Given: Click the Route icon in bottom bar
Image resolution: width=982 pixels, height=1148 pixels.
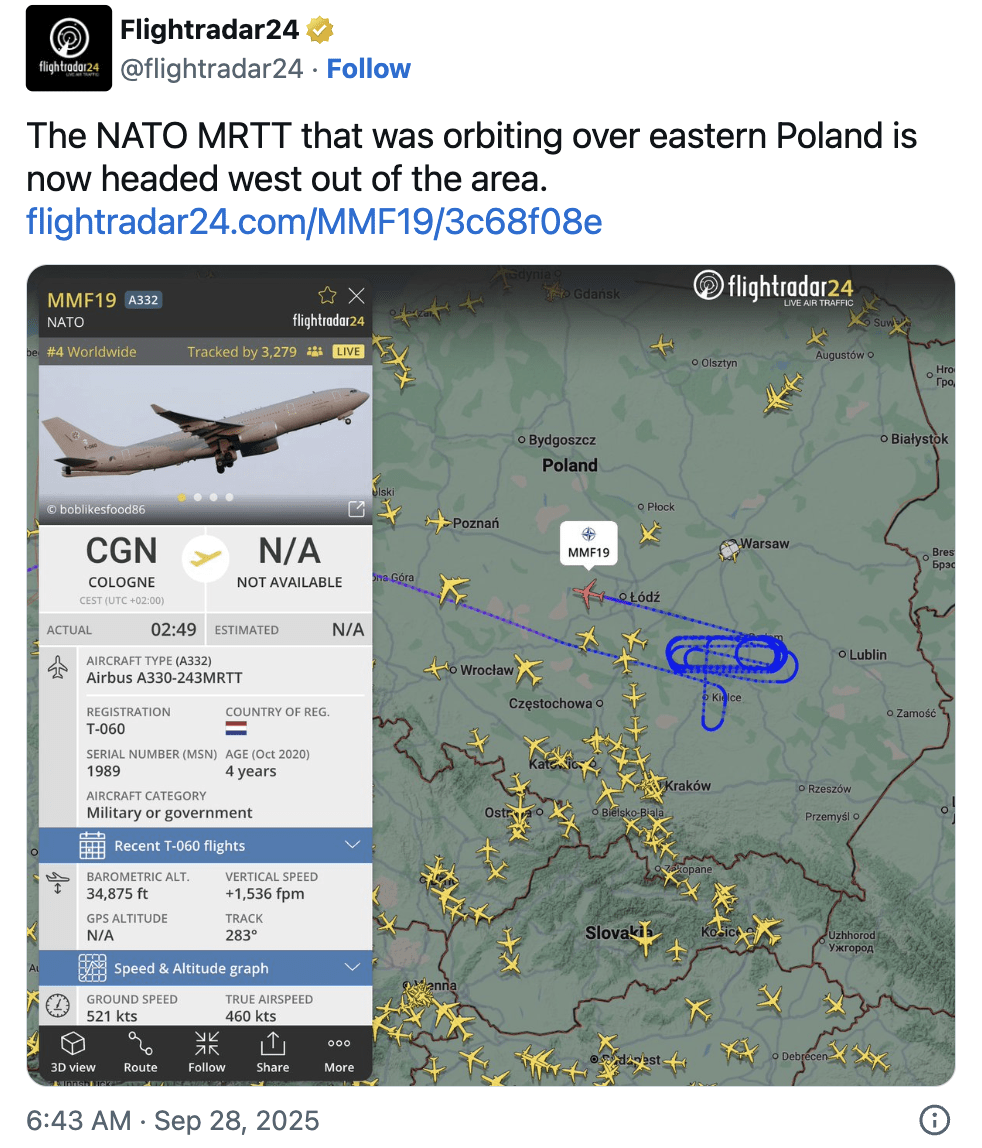Looking at the screenshot, I should click(x=140, y=1052).
